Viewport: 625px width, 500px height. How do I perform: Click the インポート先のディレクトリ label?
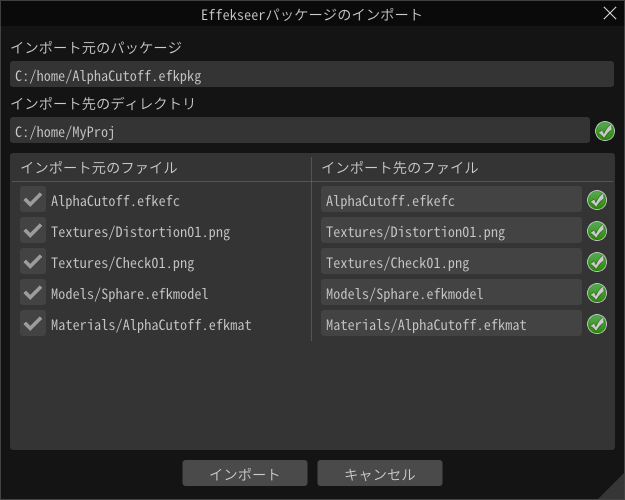click(103, 104)
